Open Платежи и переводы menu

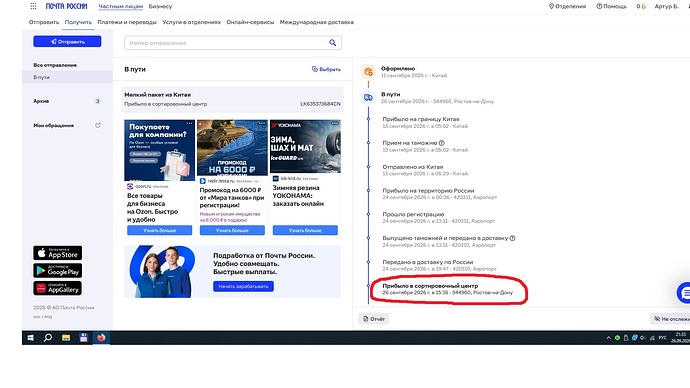(127, 22)
